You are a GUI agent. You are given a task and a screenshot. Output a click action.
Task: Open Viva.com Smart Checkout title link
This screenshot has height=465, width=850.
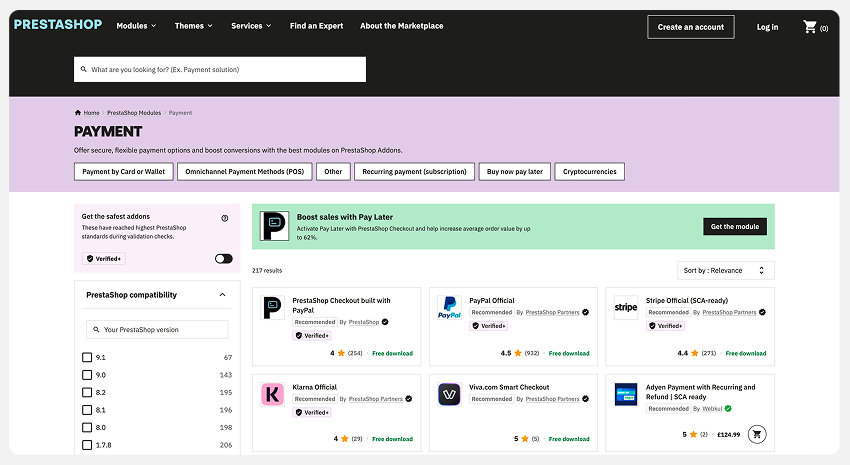coord(509,387)
